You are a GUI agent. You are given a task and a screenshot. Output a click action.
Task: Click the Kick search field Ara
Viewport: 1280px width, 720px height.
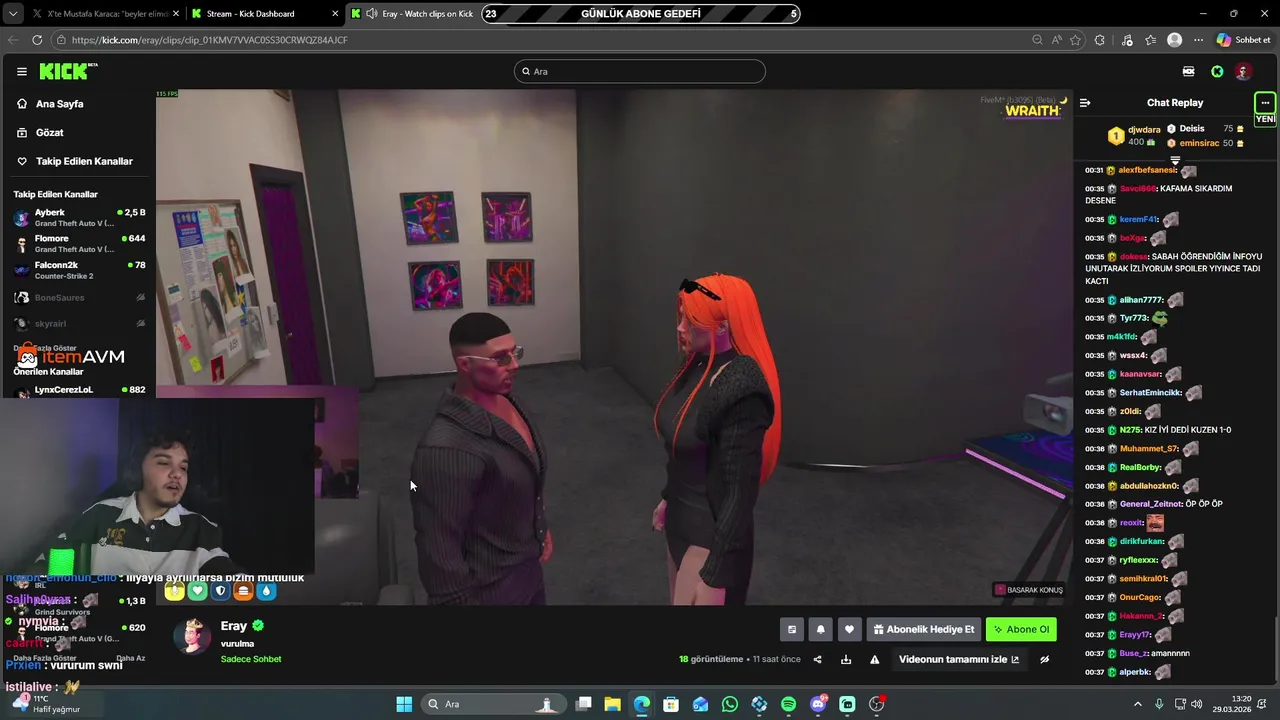tap(640, 71)
